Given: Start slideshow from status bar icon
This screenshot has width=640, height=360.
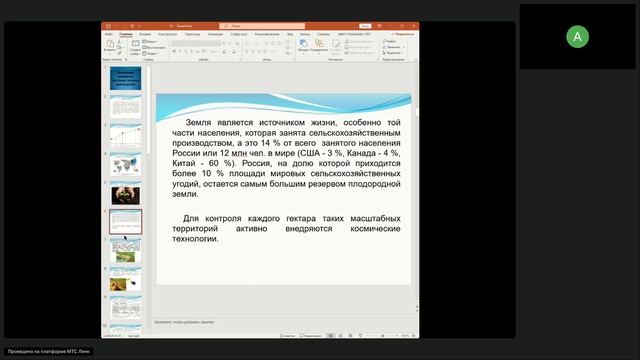Looking at the screenshot, I should pyautogui.click(x=360, y=336).
